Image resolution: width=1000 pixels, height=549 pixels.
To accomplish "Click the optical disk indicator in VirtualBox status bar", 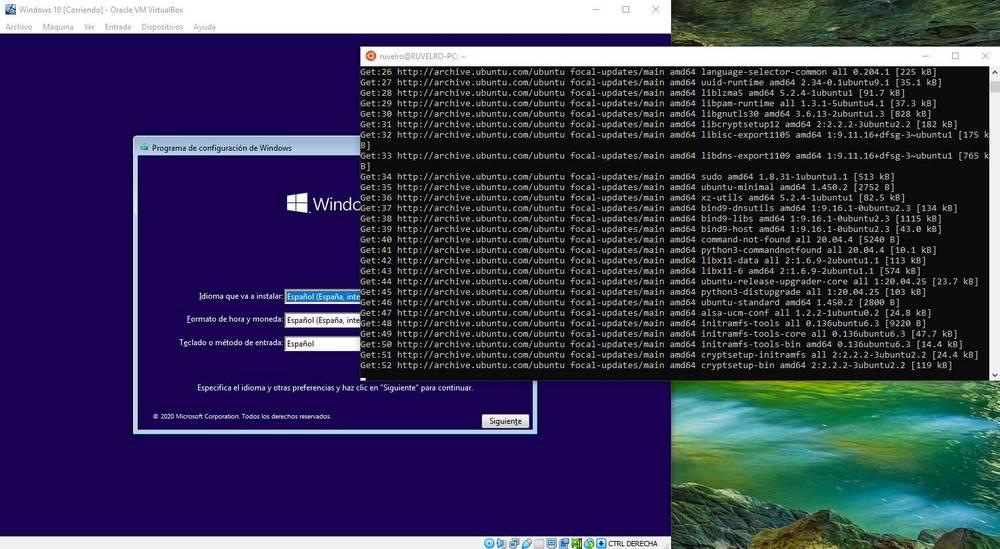I will (489, 543).
